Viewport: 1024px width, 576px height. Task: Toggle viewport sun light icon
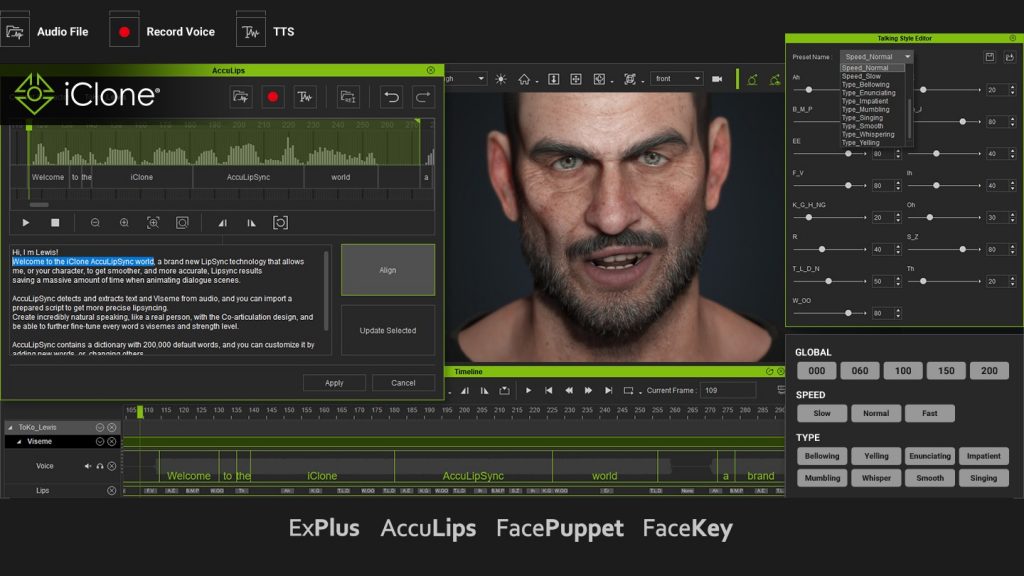click(x=501, y=79)
